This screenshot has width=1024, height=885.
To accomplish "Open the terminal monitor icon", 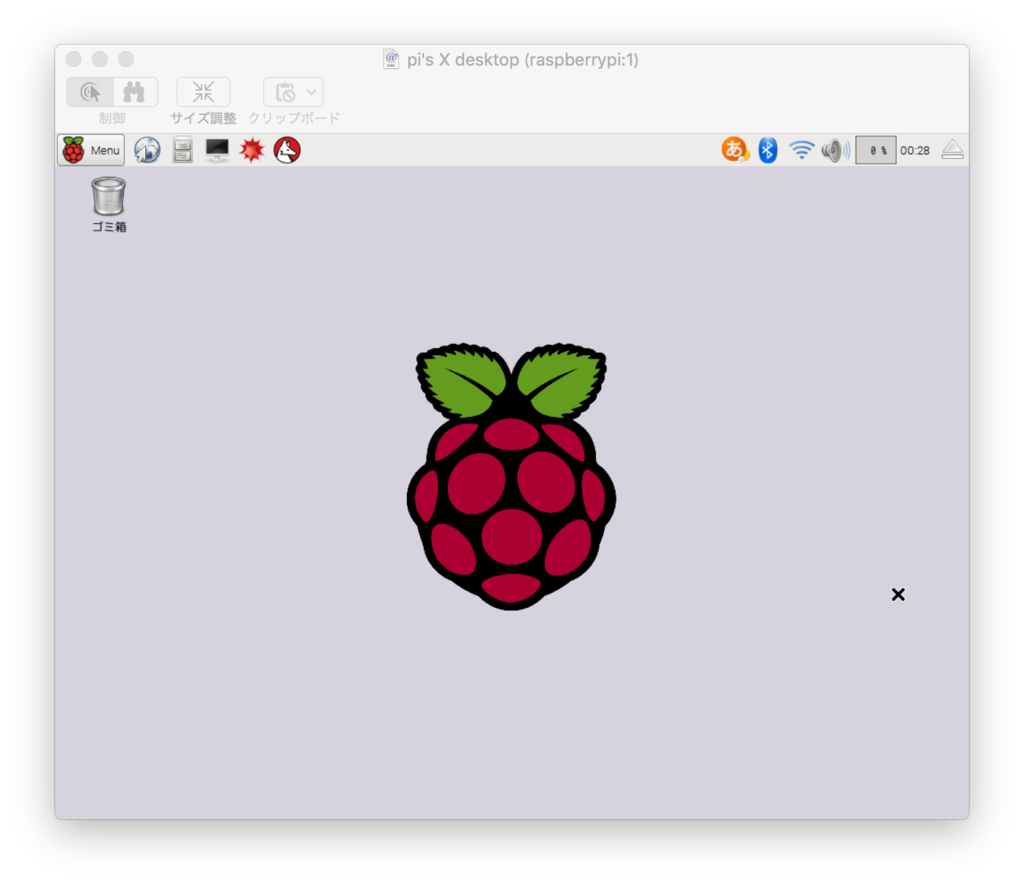I will [x=217, y=150].
